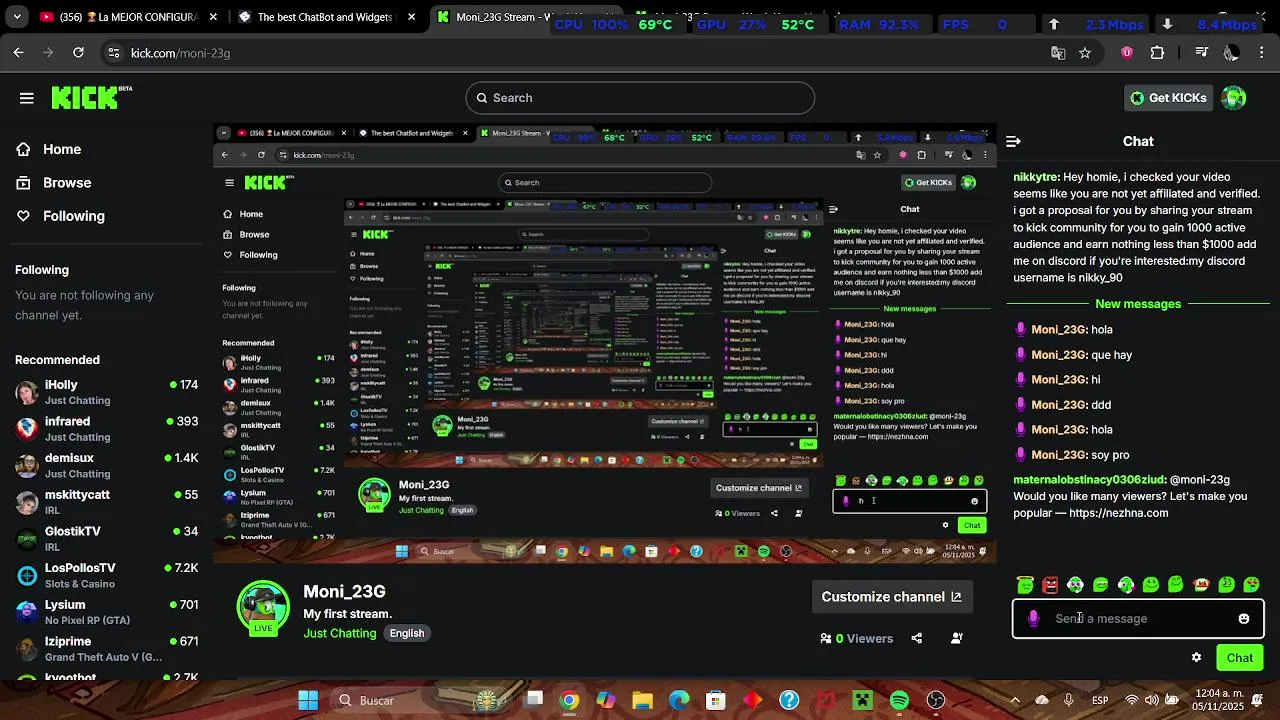The width and height of the screenshot is (1280, 720).
Task: Show hidden system tray icons
Action: coord(1015,700)
